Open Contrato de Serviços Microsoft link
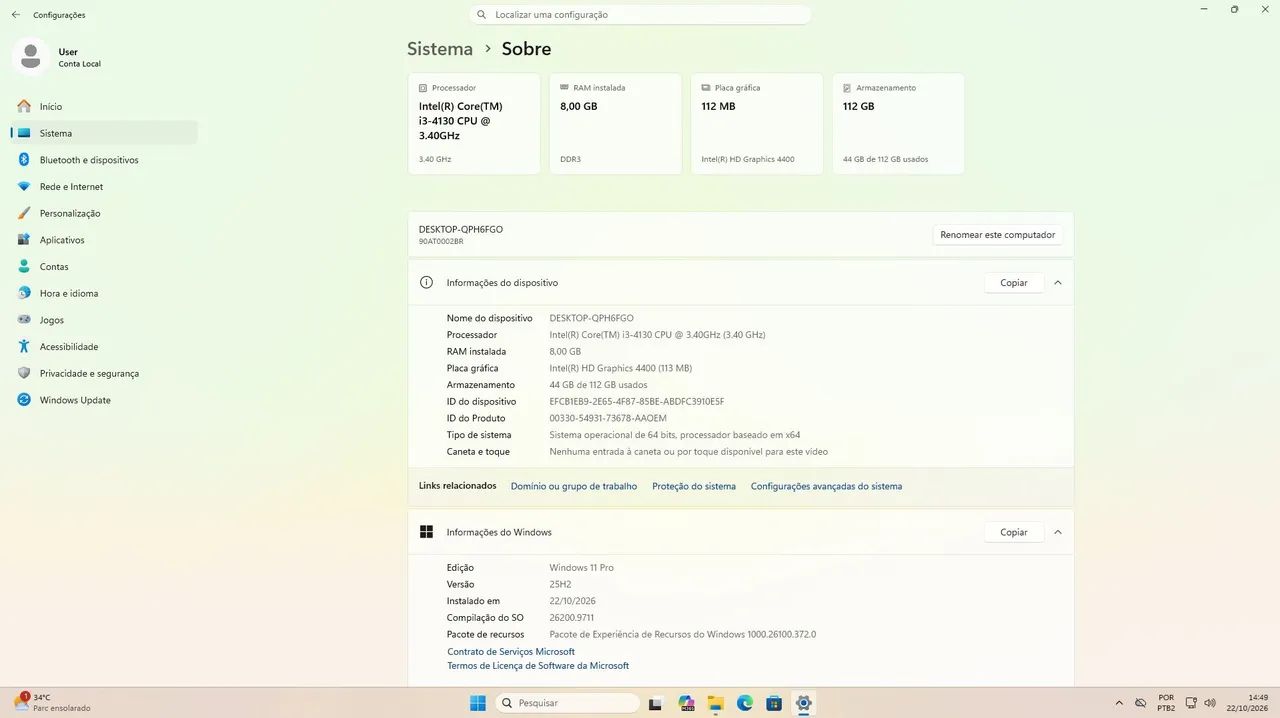This screenshot has width=1280, height=718. tap(511, 652)
